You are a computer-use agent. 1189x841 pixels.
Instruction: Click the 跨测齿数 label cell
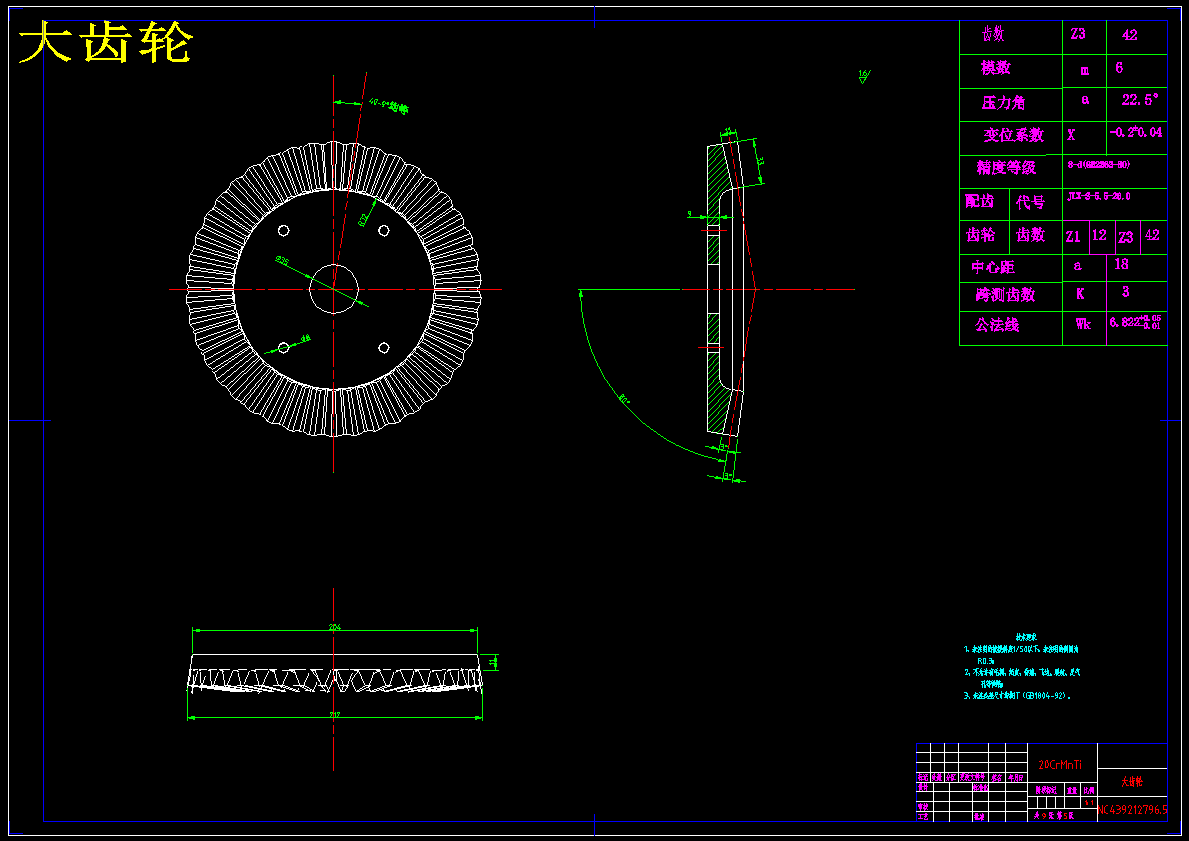point(1005,295)
